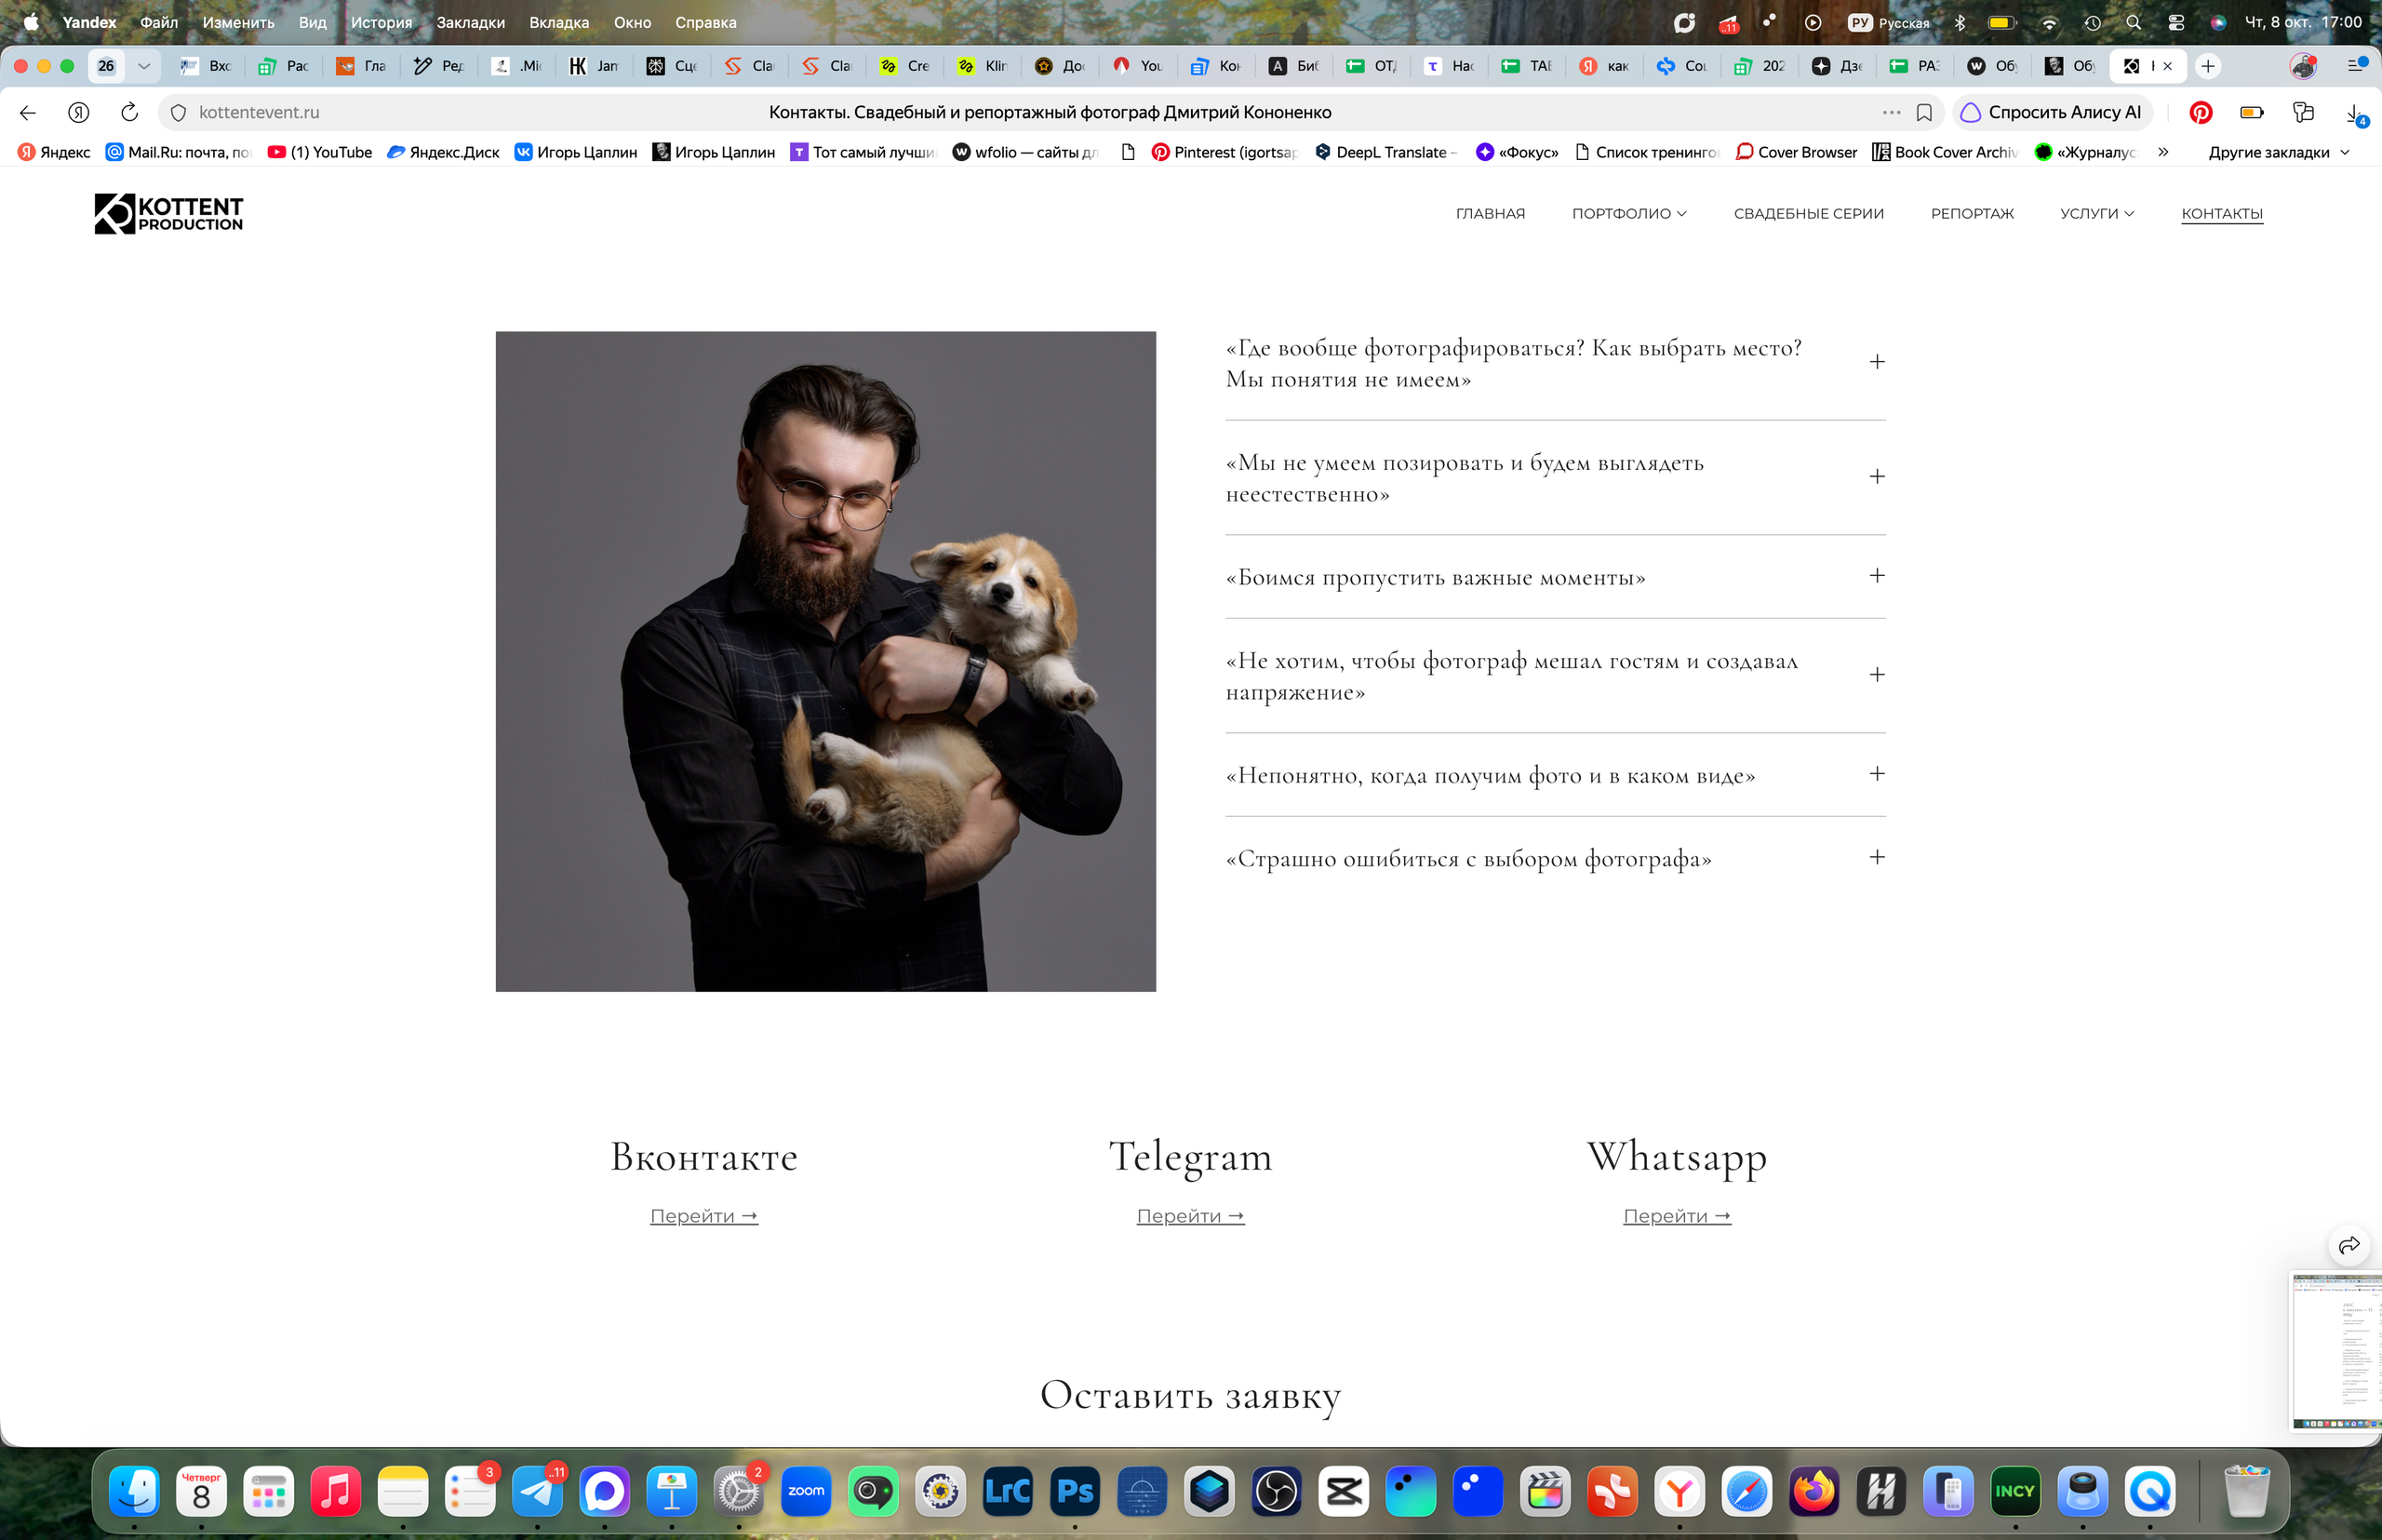This screenshot has width=2382, height=1540.
Task: Click the kottentevent.ru address field
Action: pos(1050,112)
